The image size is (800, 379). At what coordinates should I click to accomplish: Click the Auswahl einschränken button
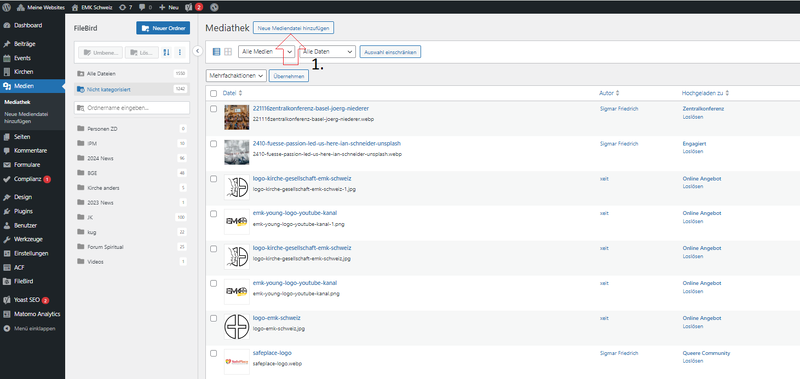click(x=390, y=52)
